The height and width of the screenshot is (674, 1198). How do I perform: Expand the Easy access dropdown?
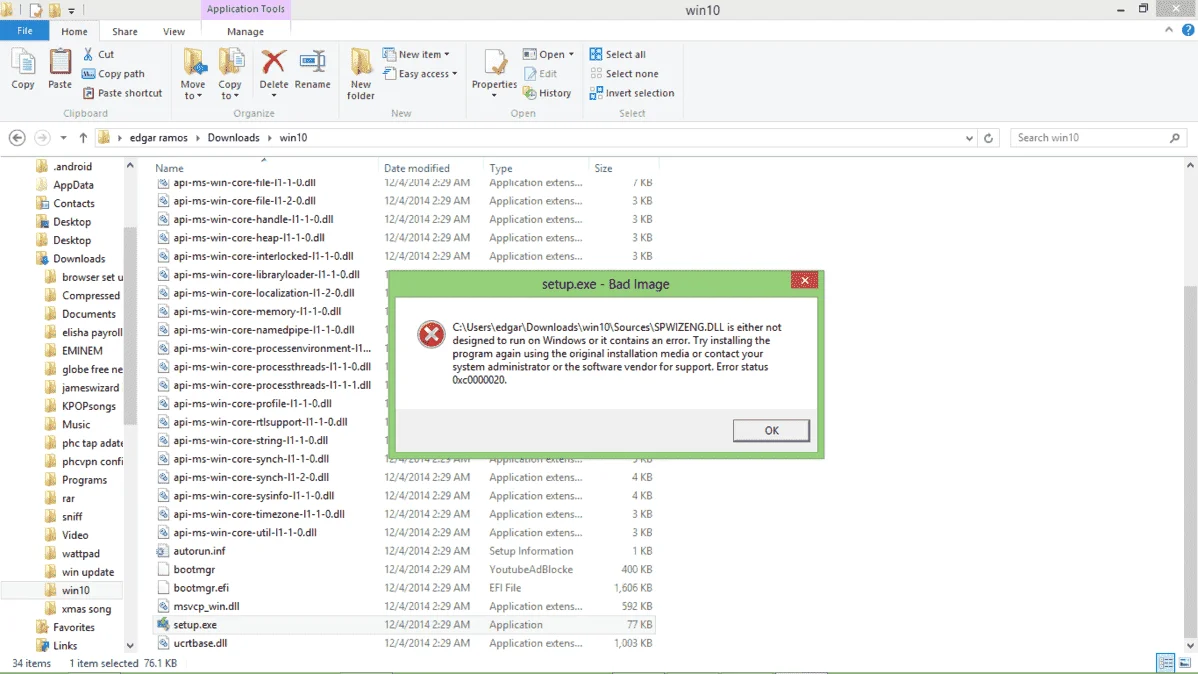pyautogui.click(x=455, y=73)
